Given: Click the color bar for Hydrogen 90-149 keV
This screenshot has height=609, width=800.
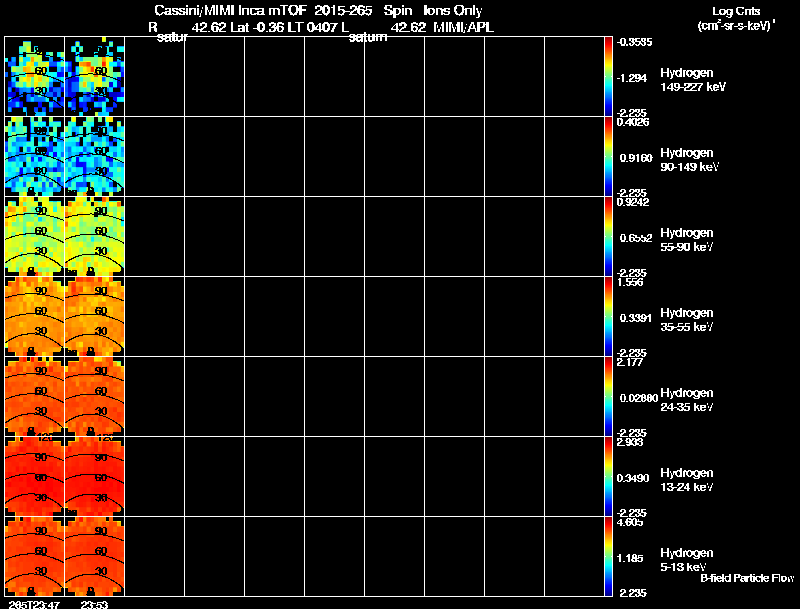Looking at the screenshot, I should point(608,157).
